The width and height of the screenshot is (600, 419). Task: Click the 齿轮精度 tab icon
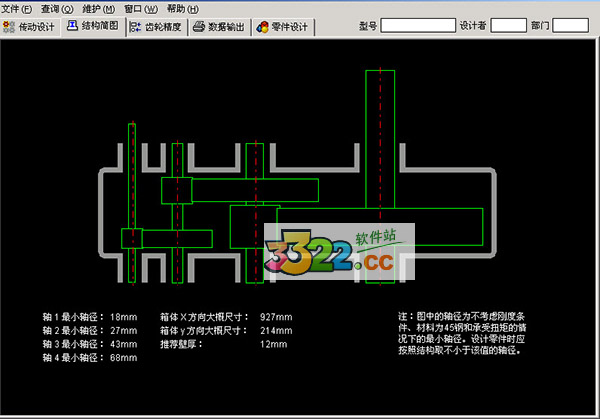(x=136, y=27)
